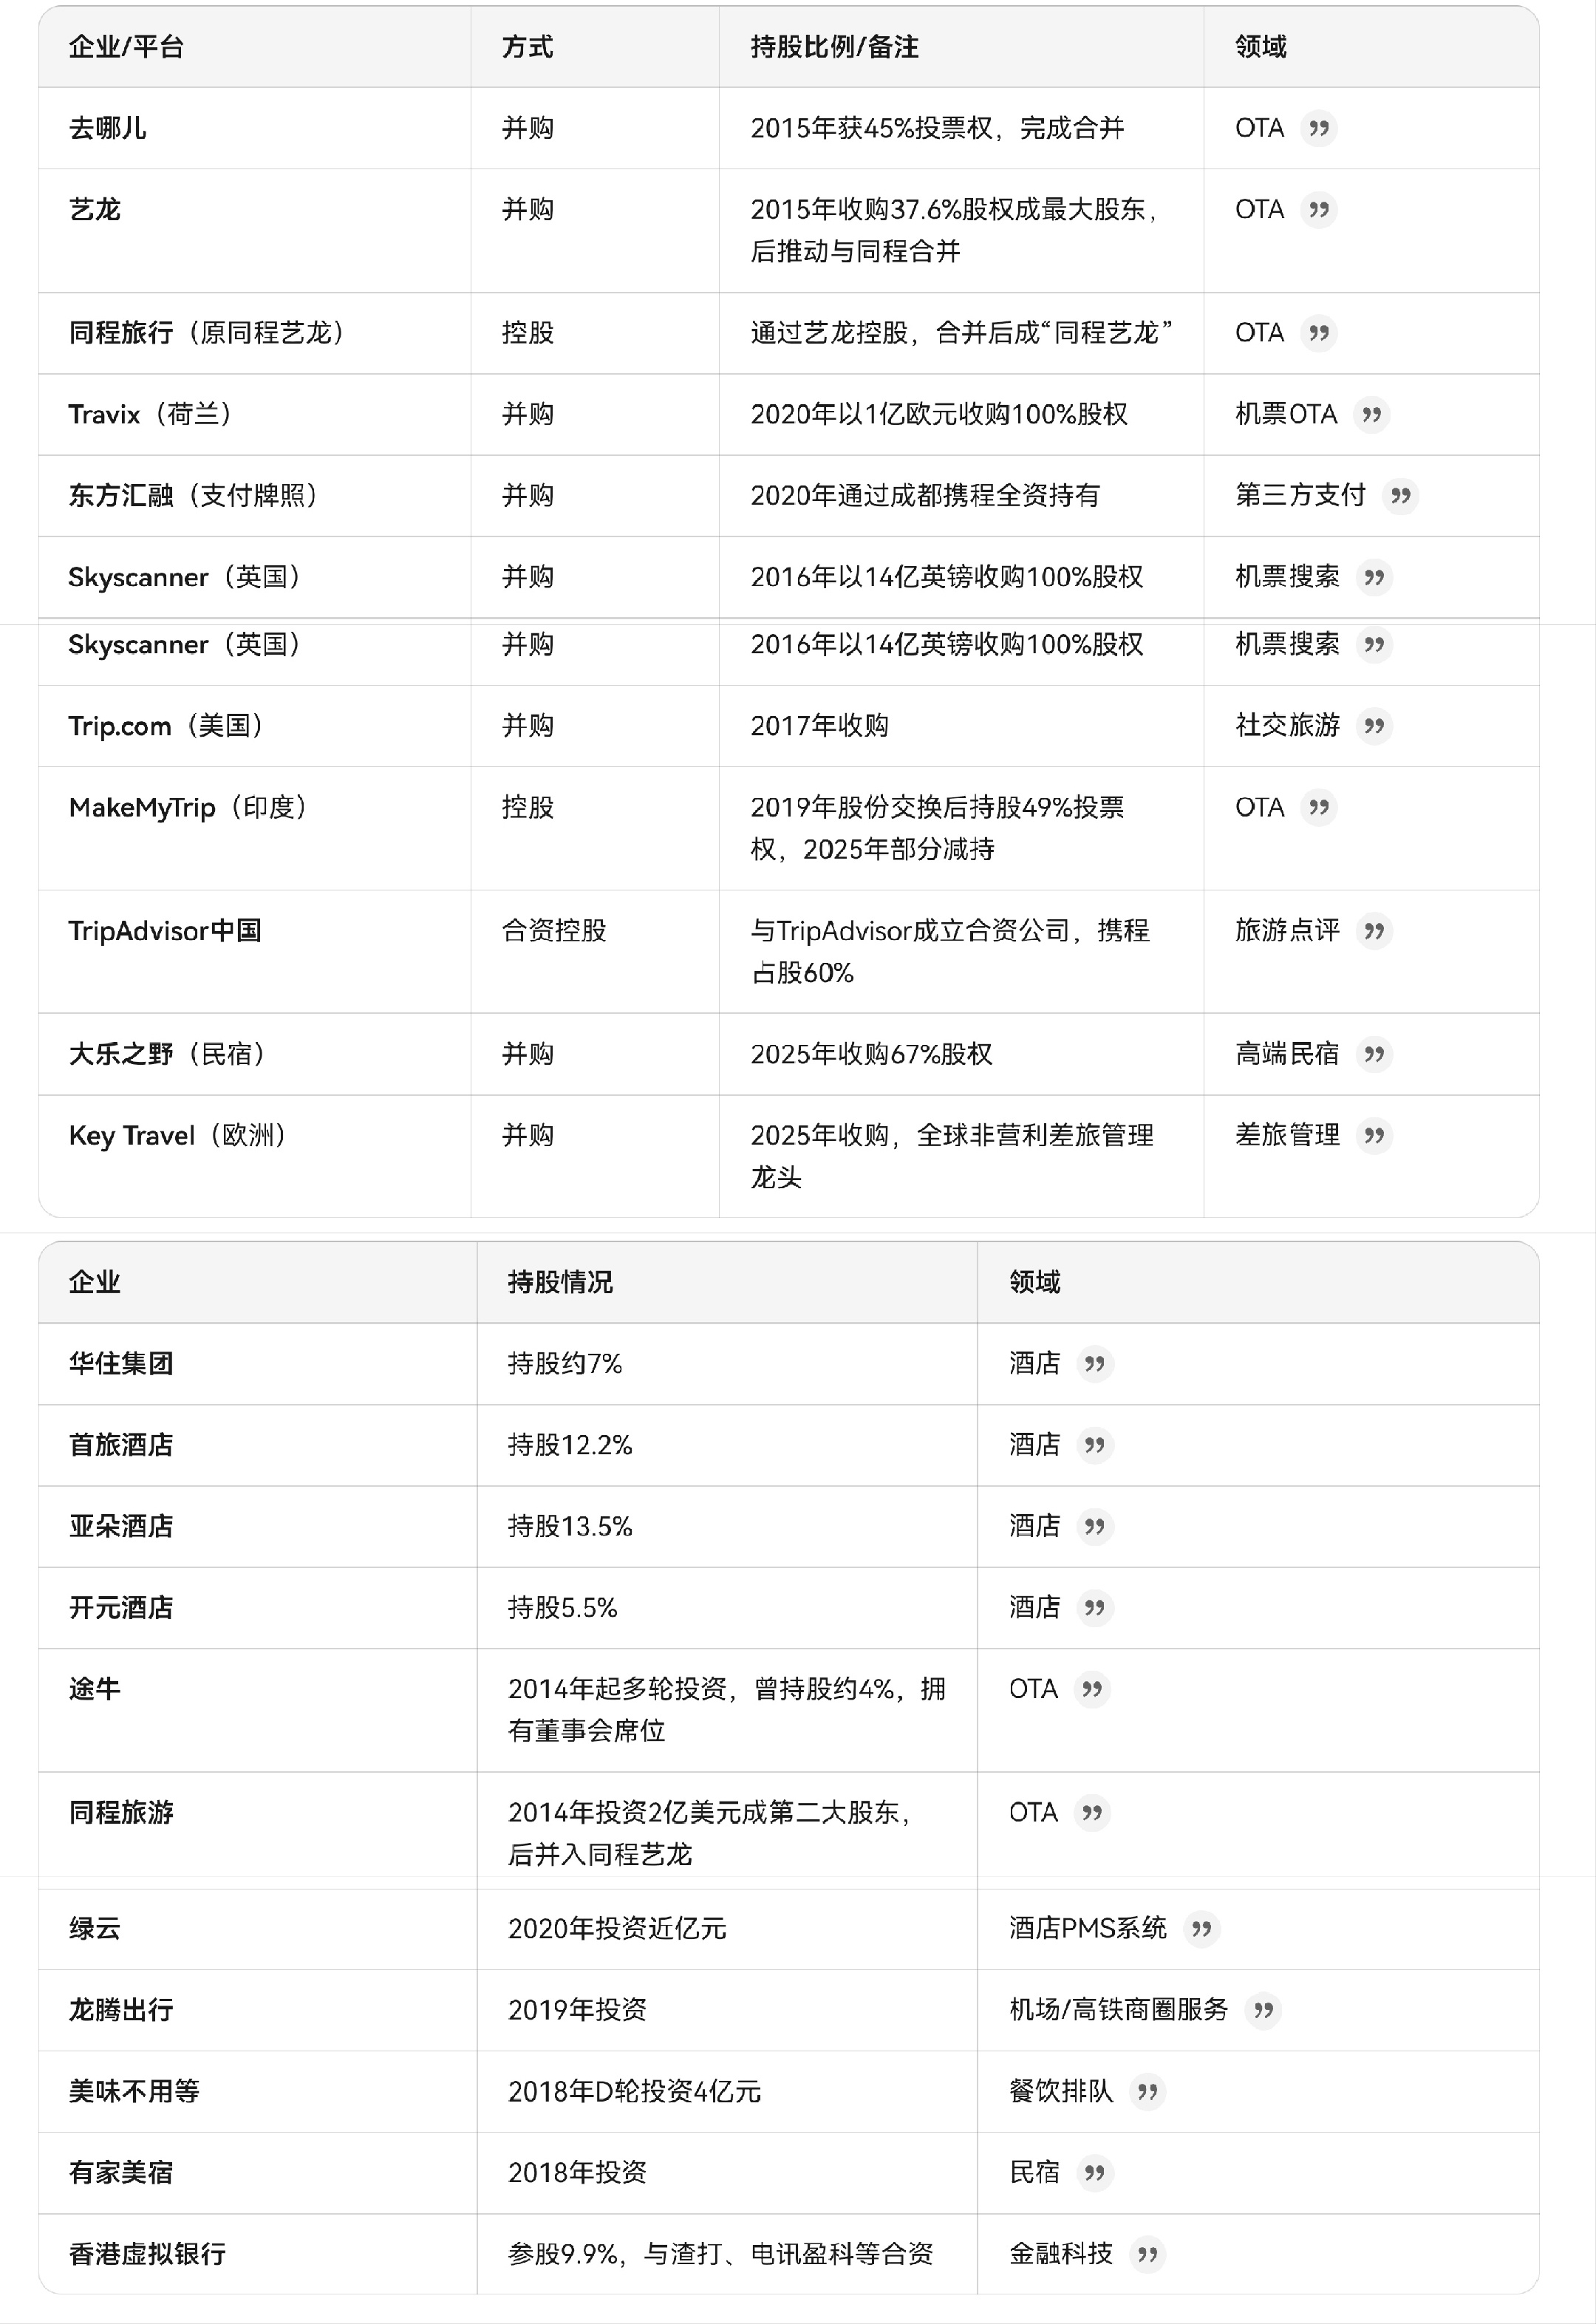Screen dimensions: 1596x2324
Task: Click citation icon in 有家美宿 民宿 row
Action: [1094, 2173]
